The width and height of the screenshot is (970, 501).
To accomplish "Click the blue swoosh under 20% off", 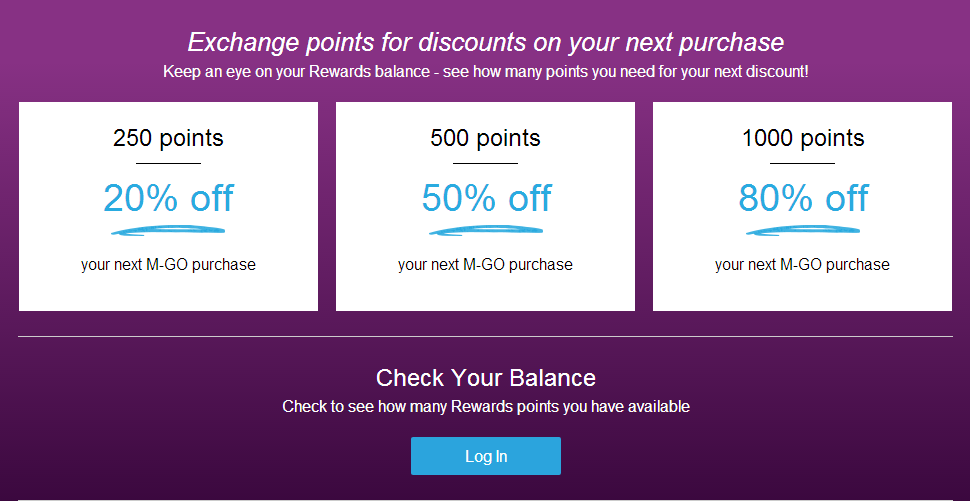I will click(x=168, y=231).
